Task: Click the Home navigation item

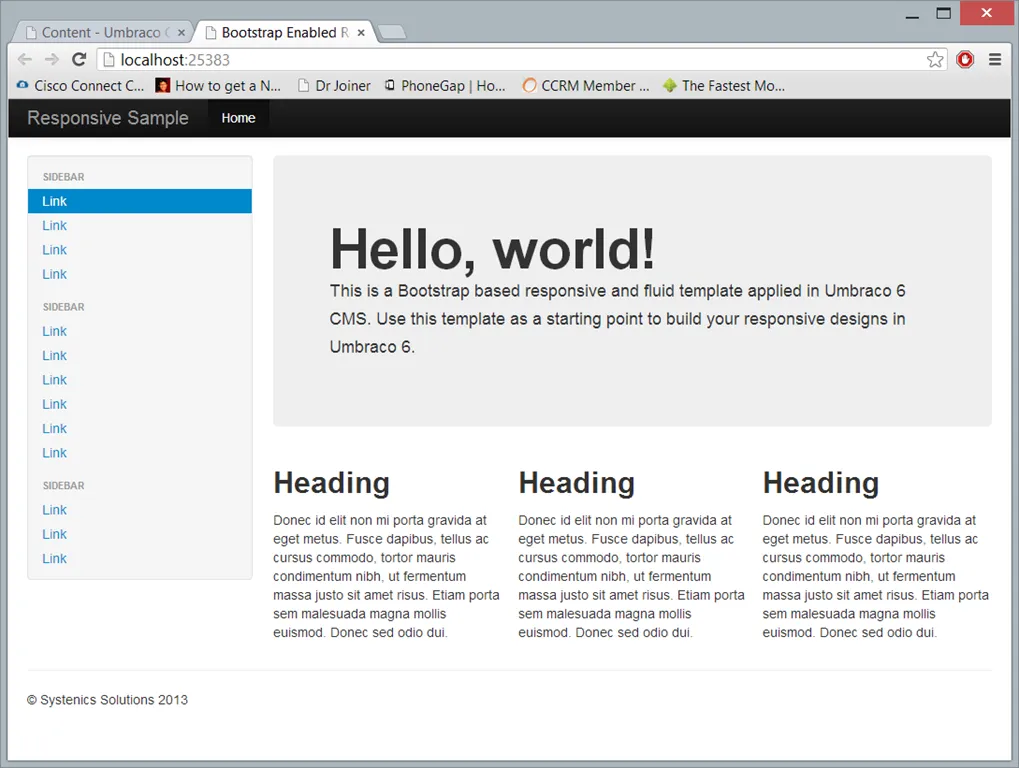Action: pyautogui.click(x=238, y=118)
